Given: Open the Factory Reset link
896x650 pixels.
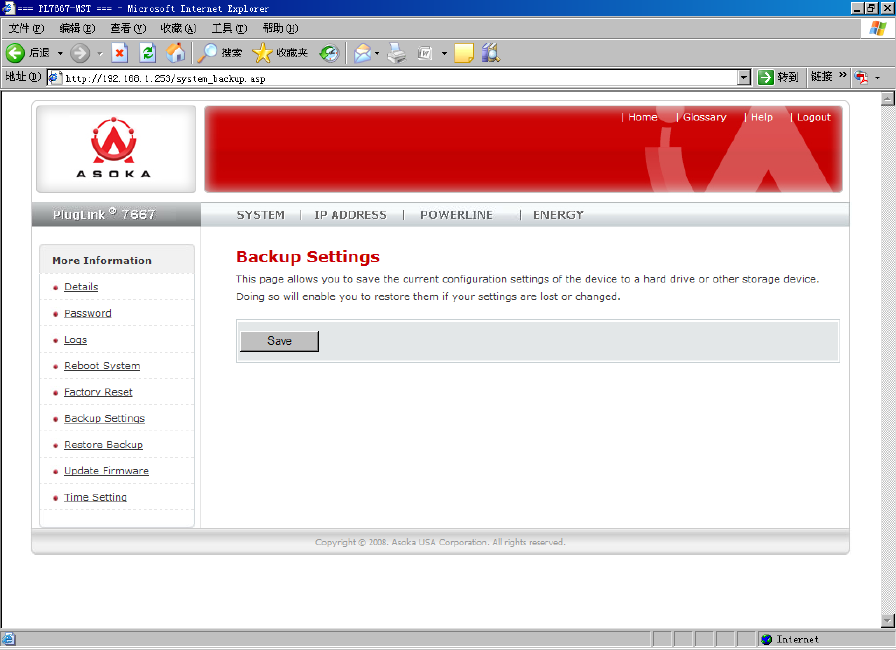Looking at the screenshot, I should pyautogui.click(x=98, y=392).
